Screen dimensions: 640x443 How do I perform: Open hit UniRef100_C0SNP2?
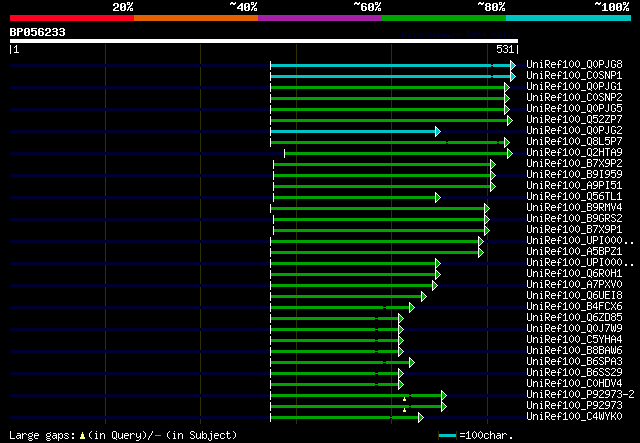coord(574,98)
